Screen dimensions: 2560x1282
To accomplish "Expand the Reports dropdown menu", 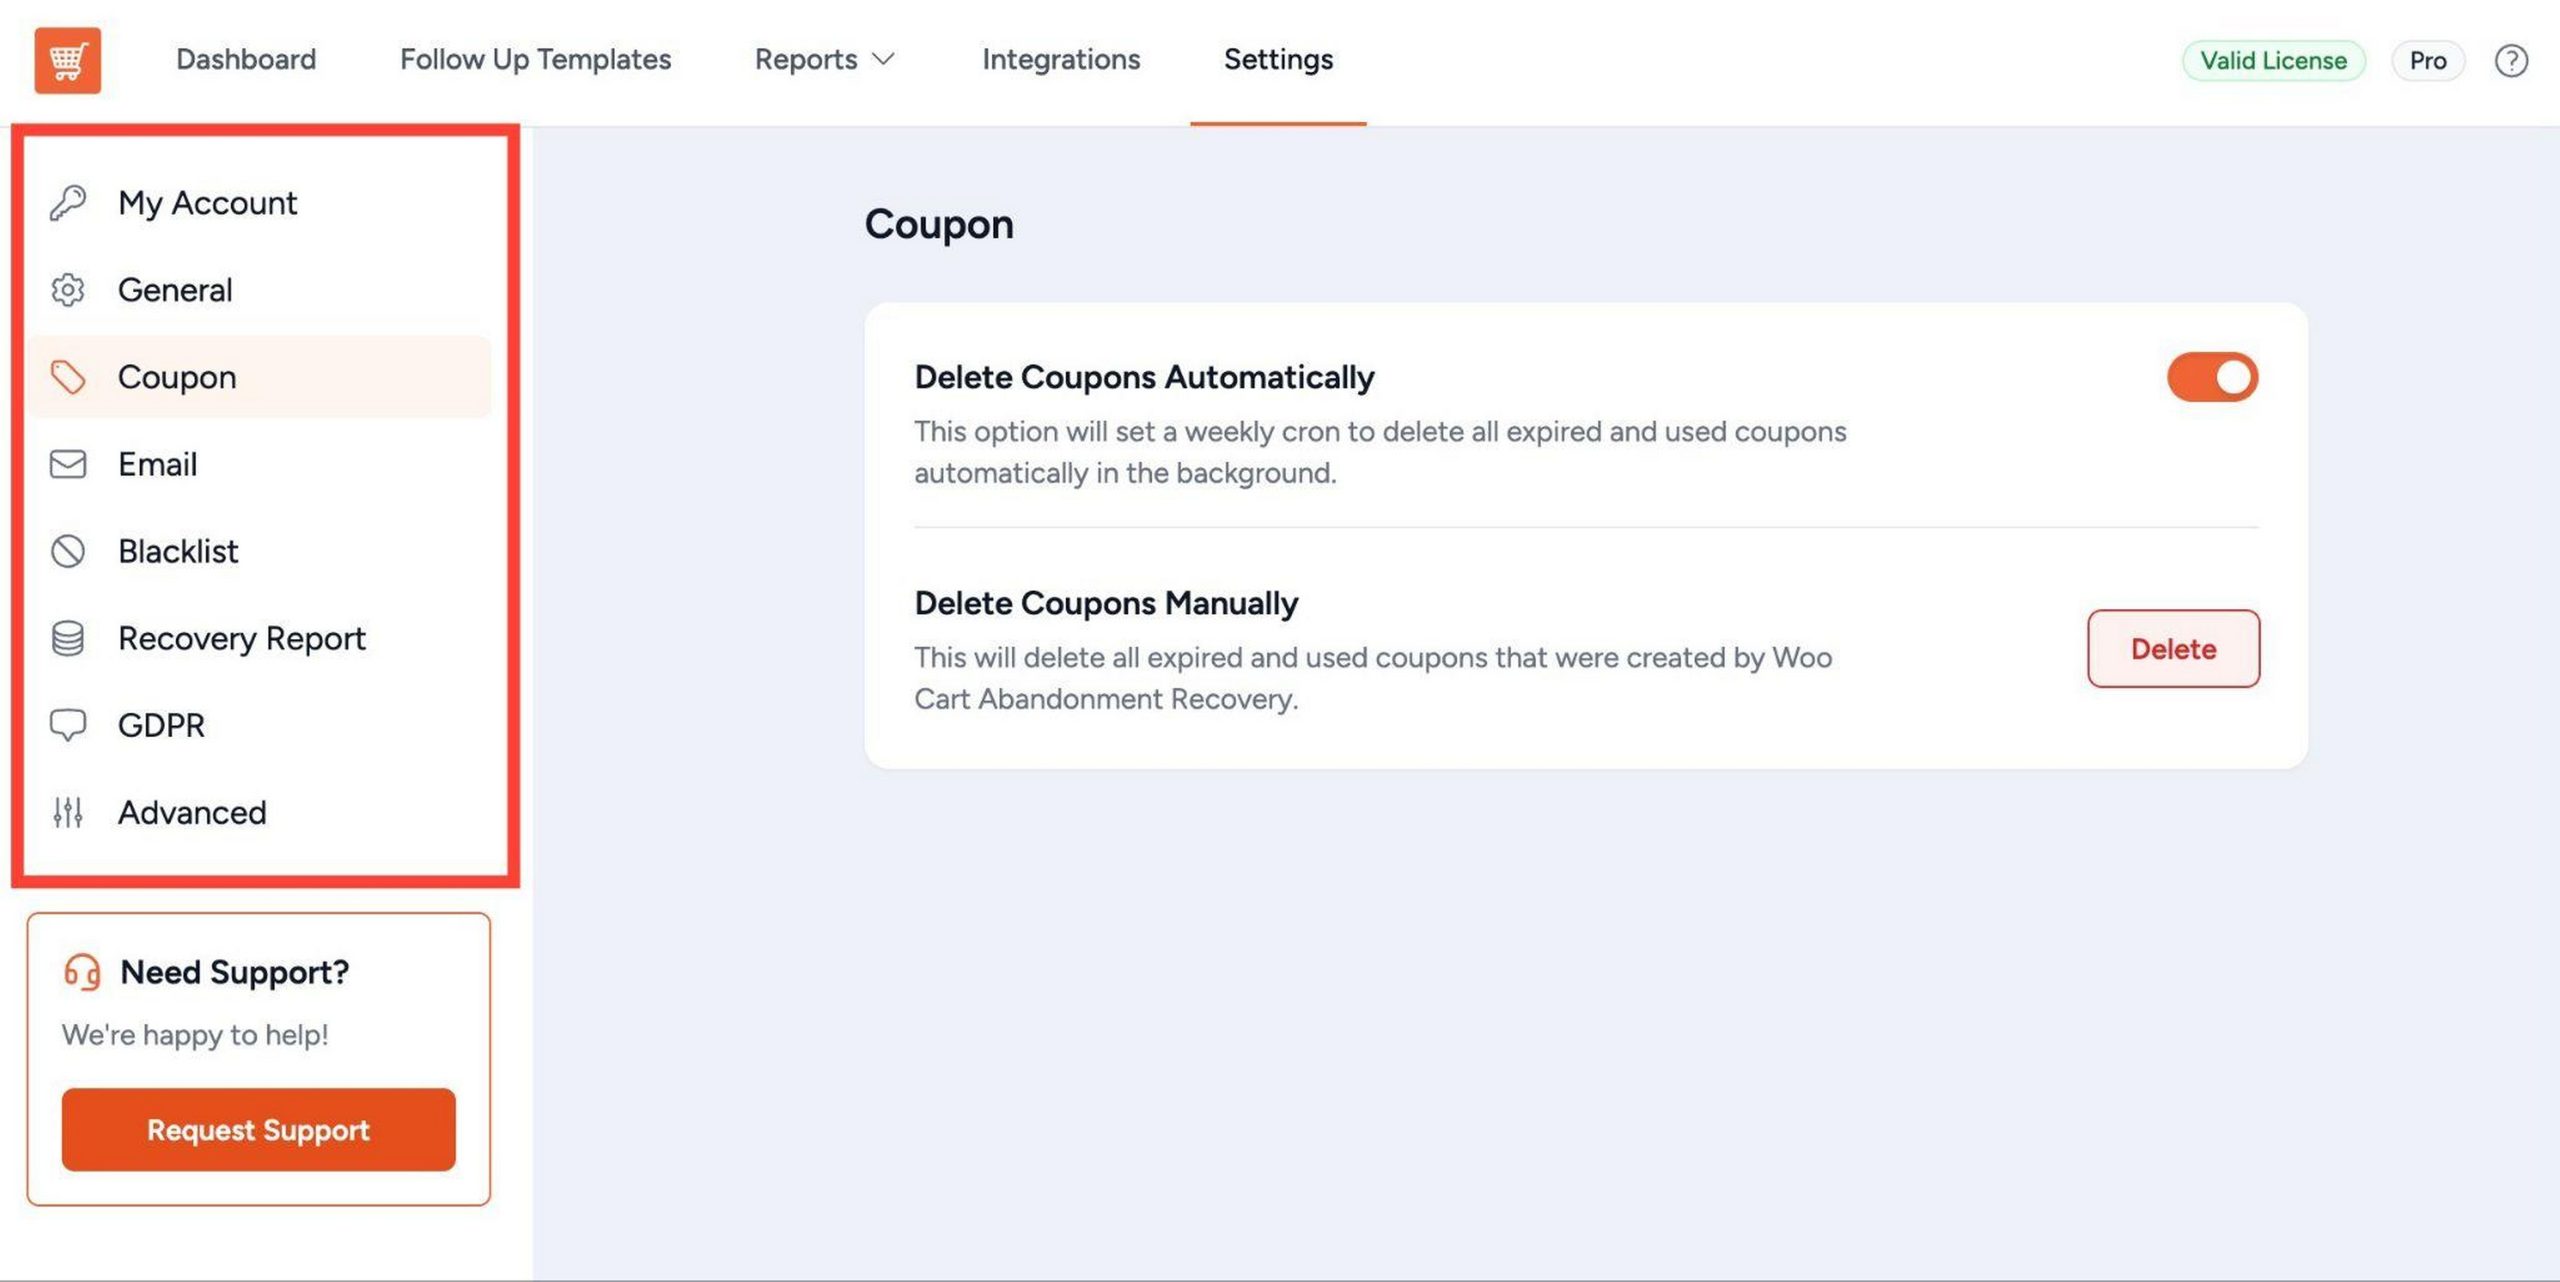I will click(x=825, y=59).
